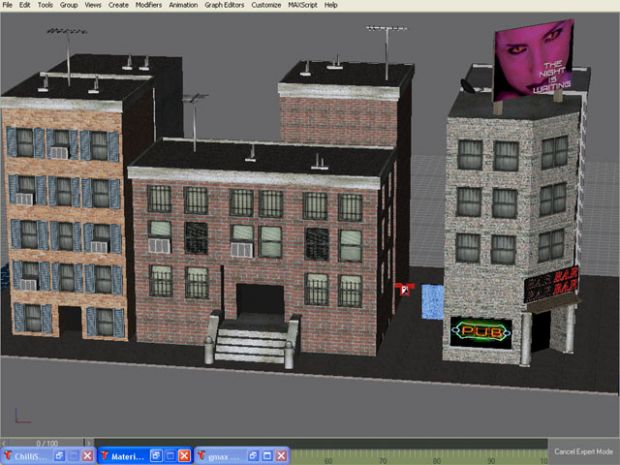Open the Customize menu
This screenshot has height=465, width=620.
coord(266,5)
